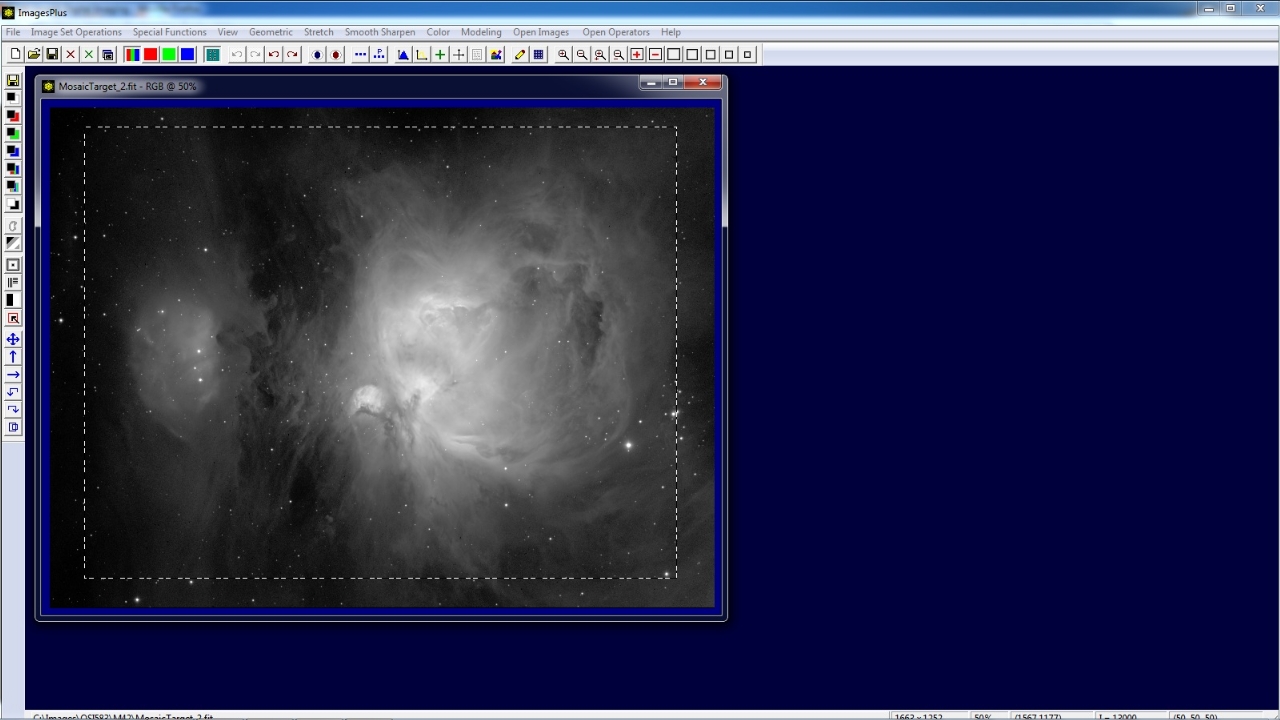Click the gray crosshair toolbar icon
1280x720 pixels.
pyautogui.click(x=458, y=54)
